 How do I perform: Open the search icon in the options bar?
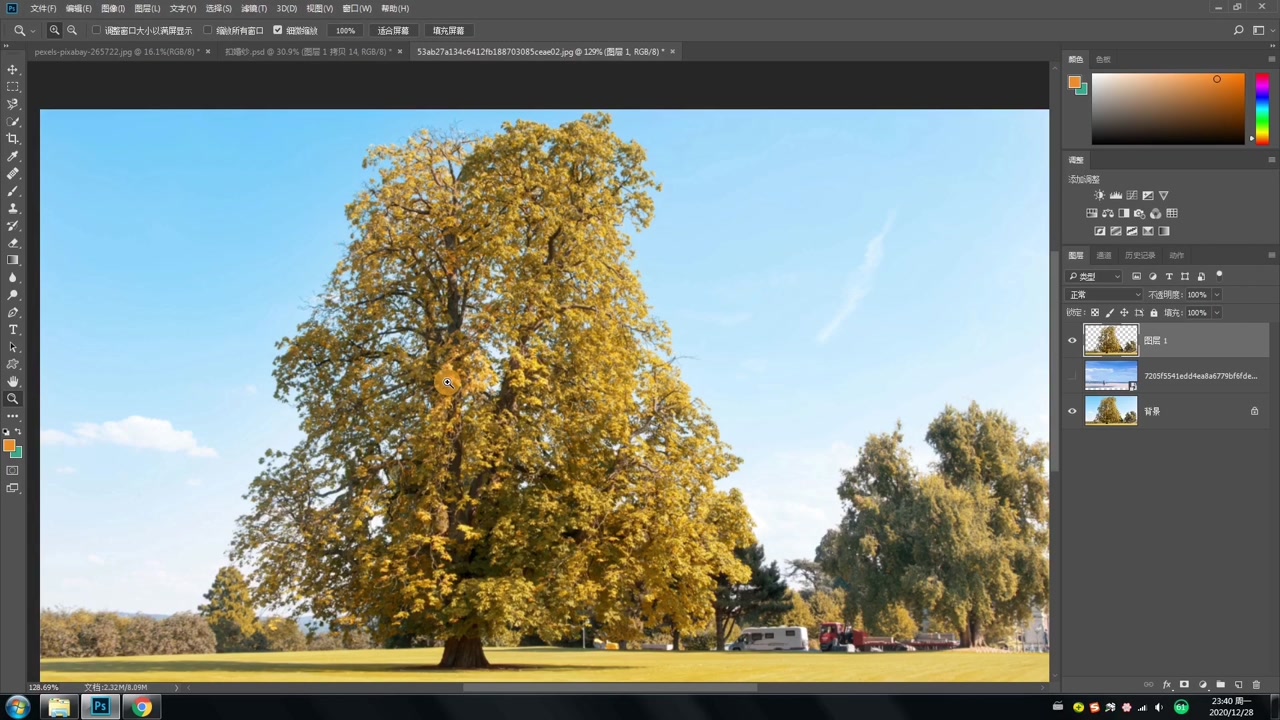click(x=1238, y=31)
